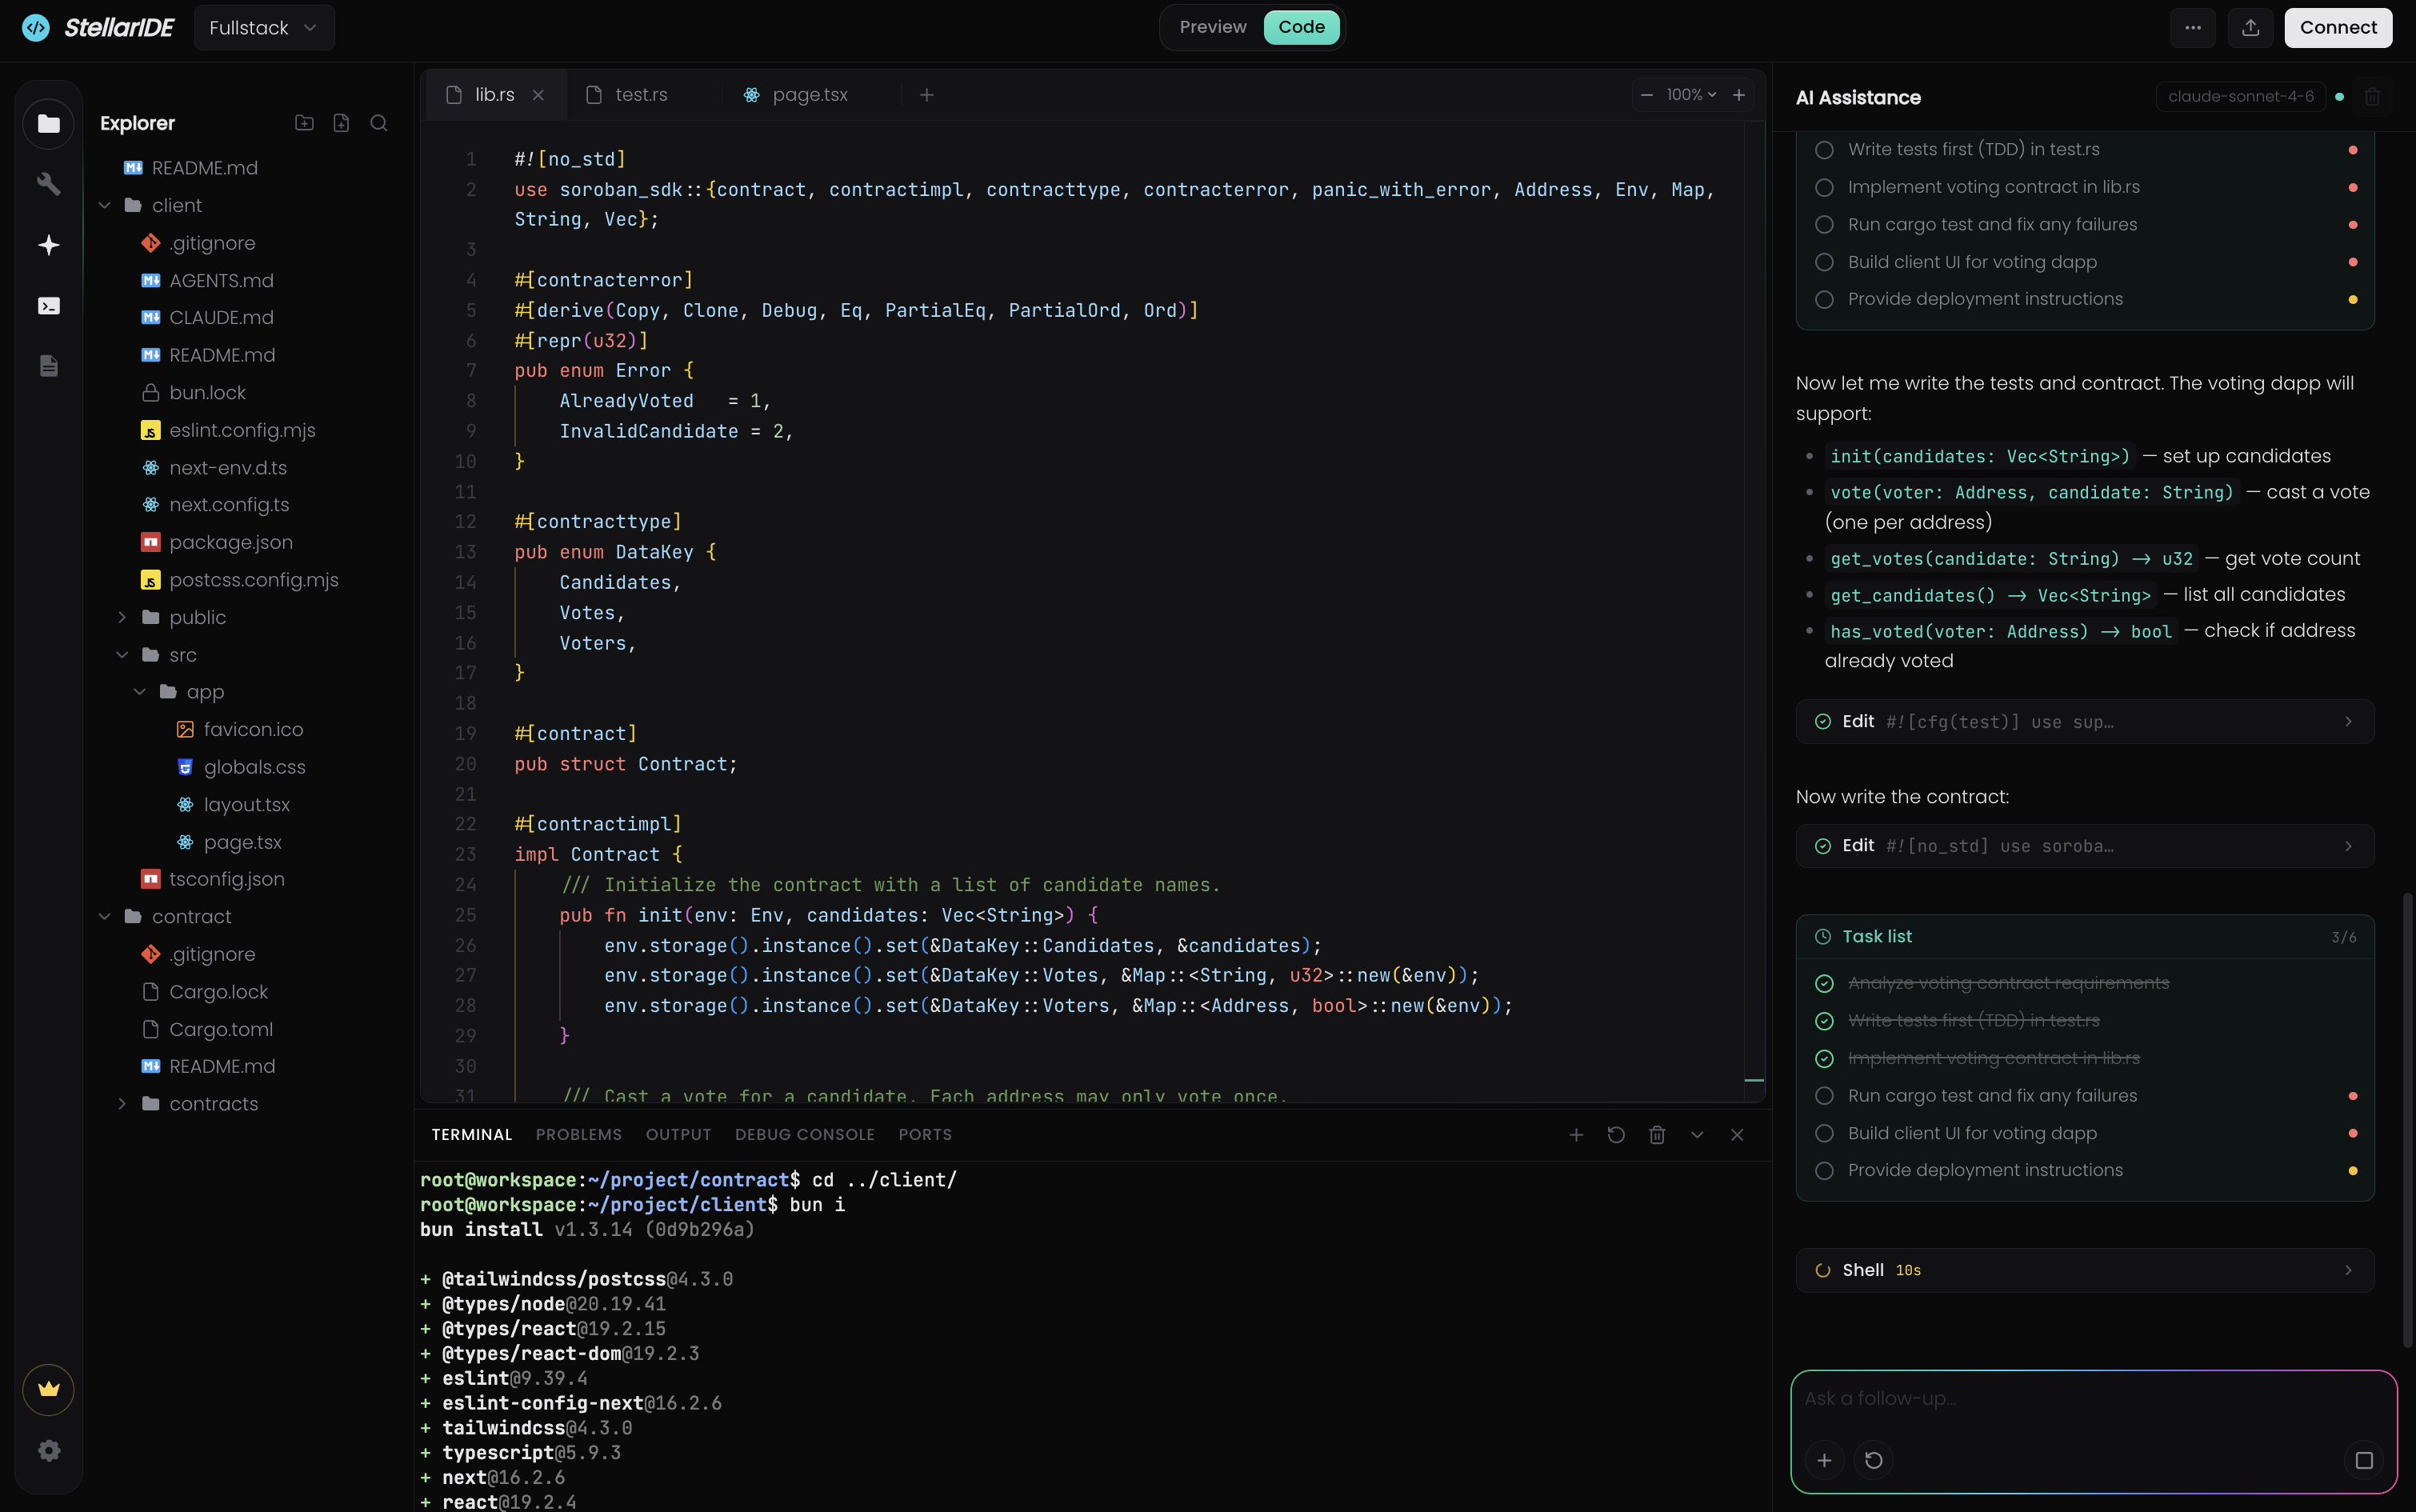
Task: Open the PROBLEMS panel tab
Action: coord(578,1135)
